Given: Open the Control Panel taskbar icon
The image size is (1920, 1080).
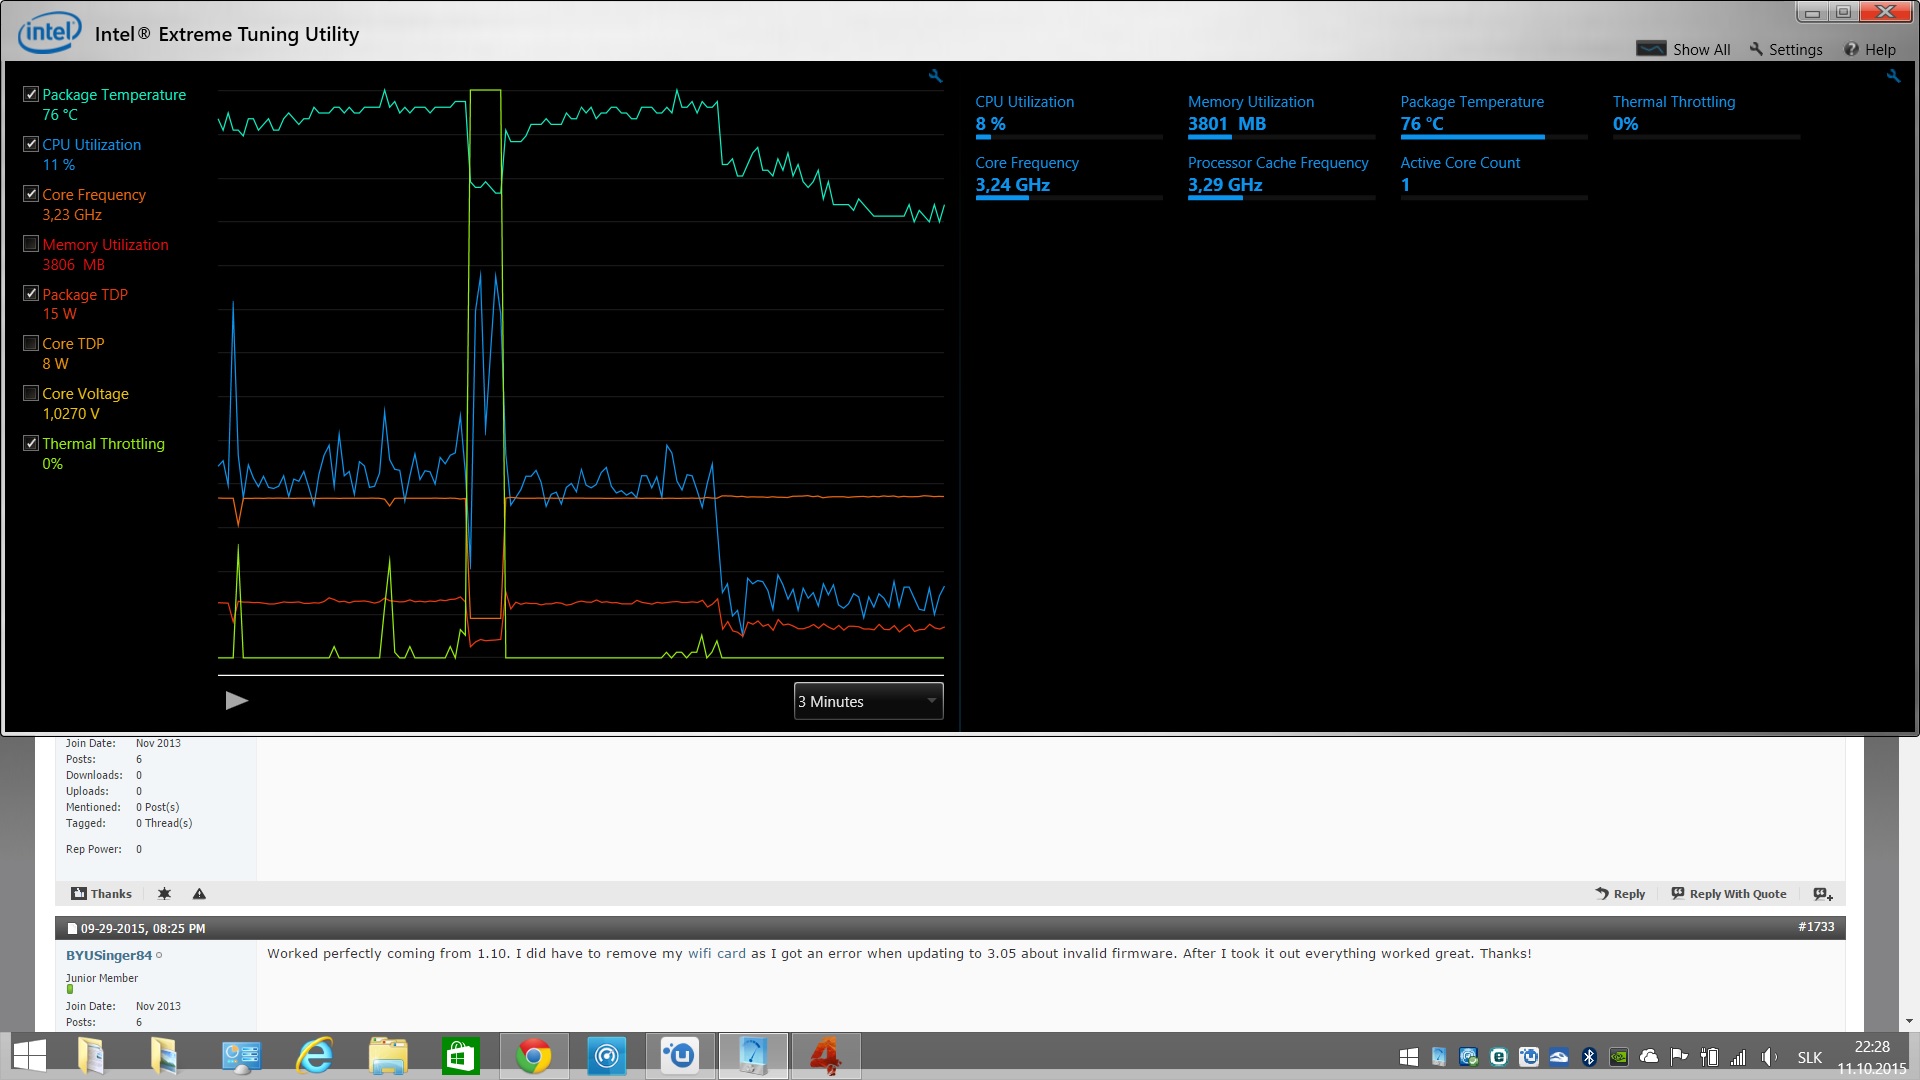Looking at the screenshot, I should pyautogui.click(x=241, y=1056).
